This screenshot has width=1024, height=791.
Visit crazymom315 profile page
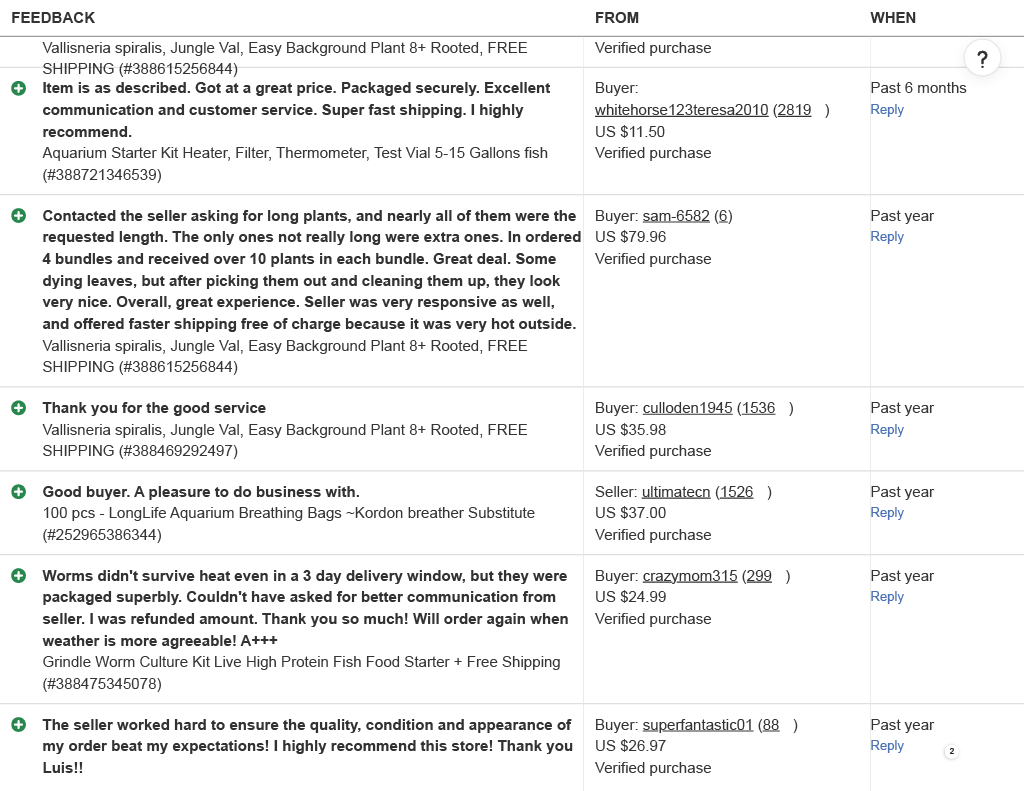click(689, 576)
